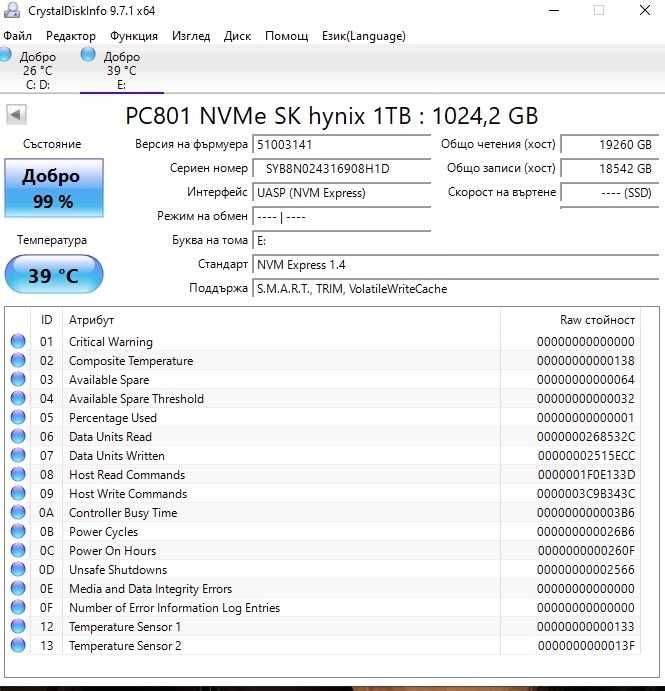Select the Unsafe Shutdowns attribute text
The height and width of the screenshot is (691, 665).
118,569
